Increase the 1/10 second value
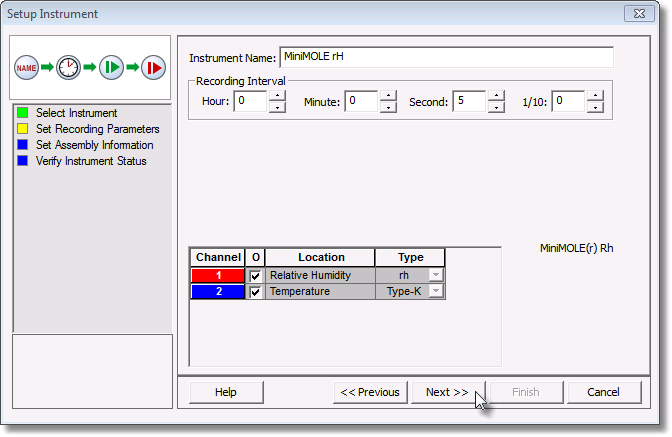Screen dimensions: 672x437 [596, 96]
